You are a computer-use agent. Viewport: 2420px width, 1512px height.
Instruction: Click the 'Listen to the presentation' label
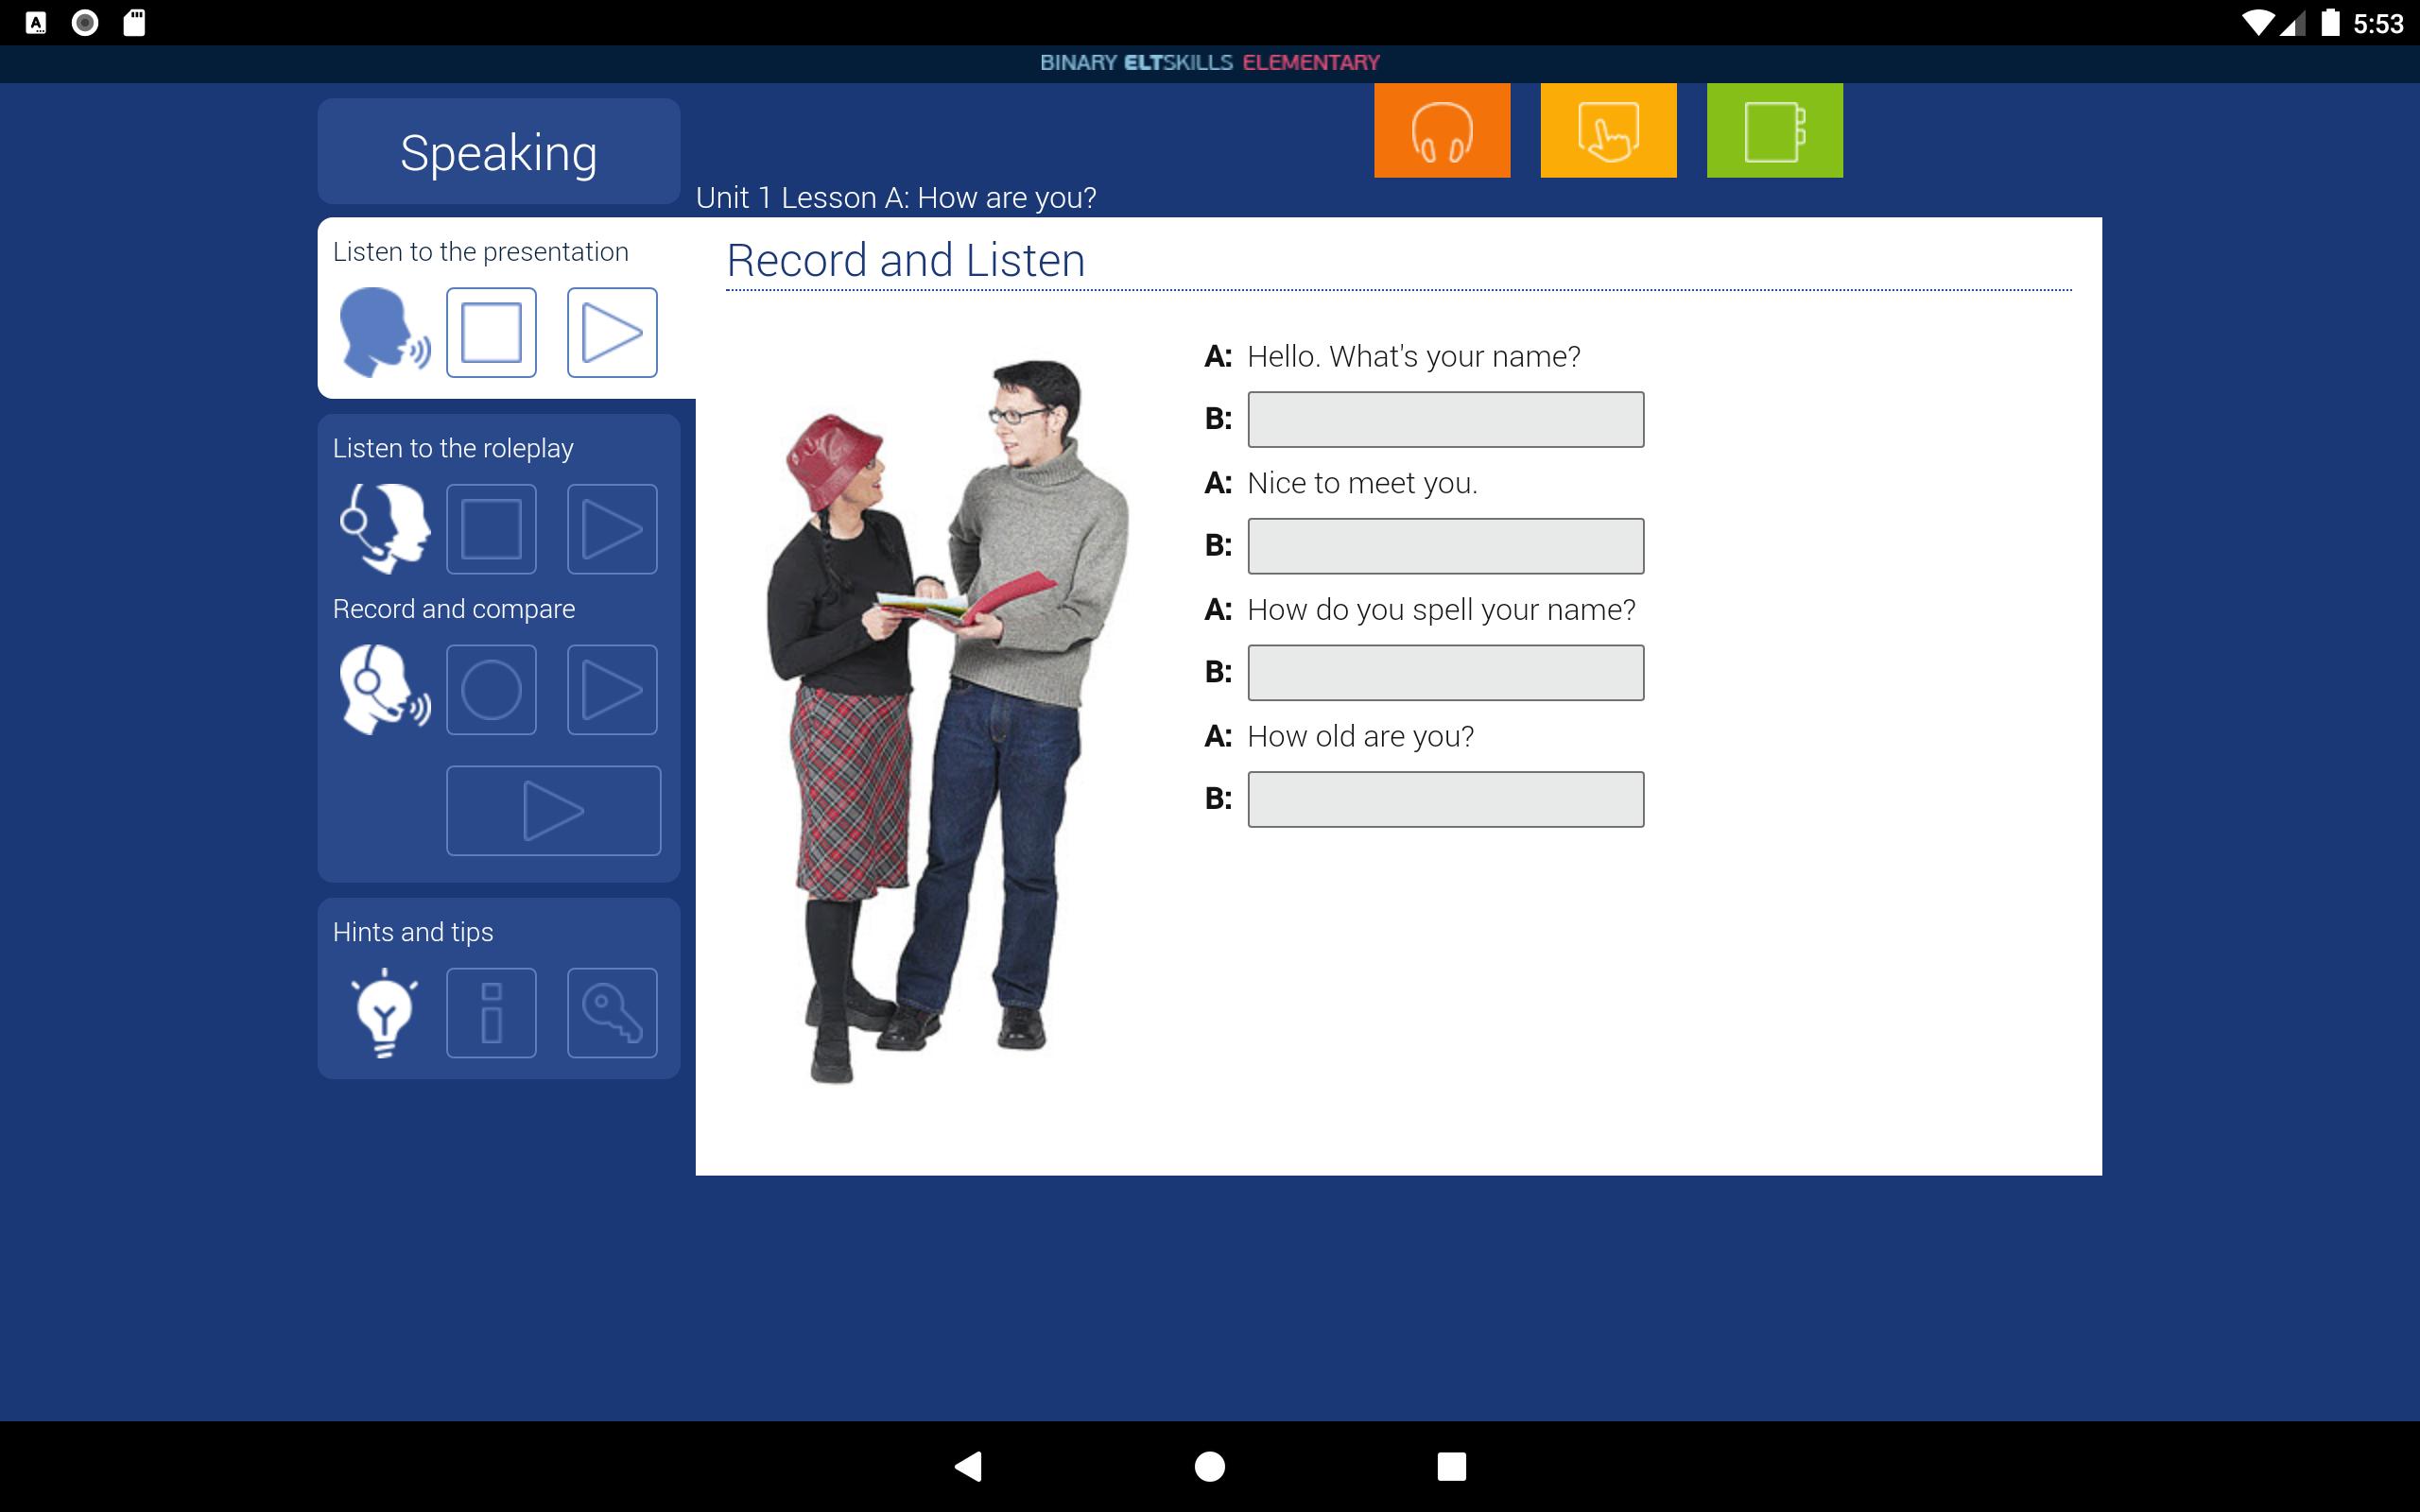pos(480,251)
